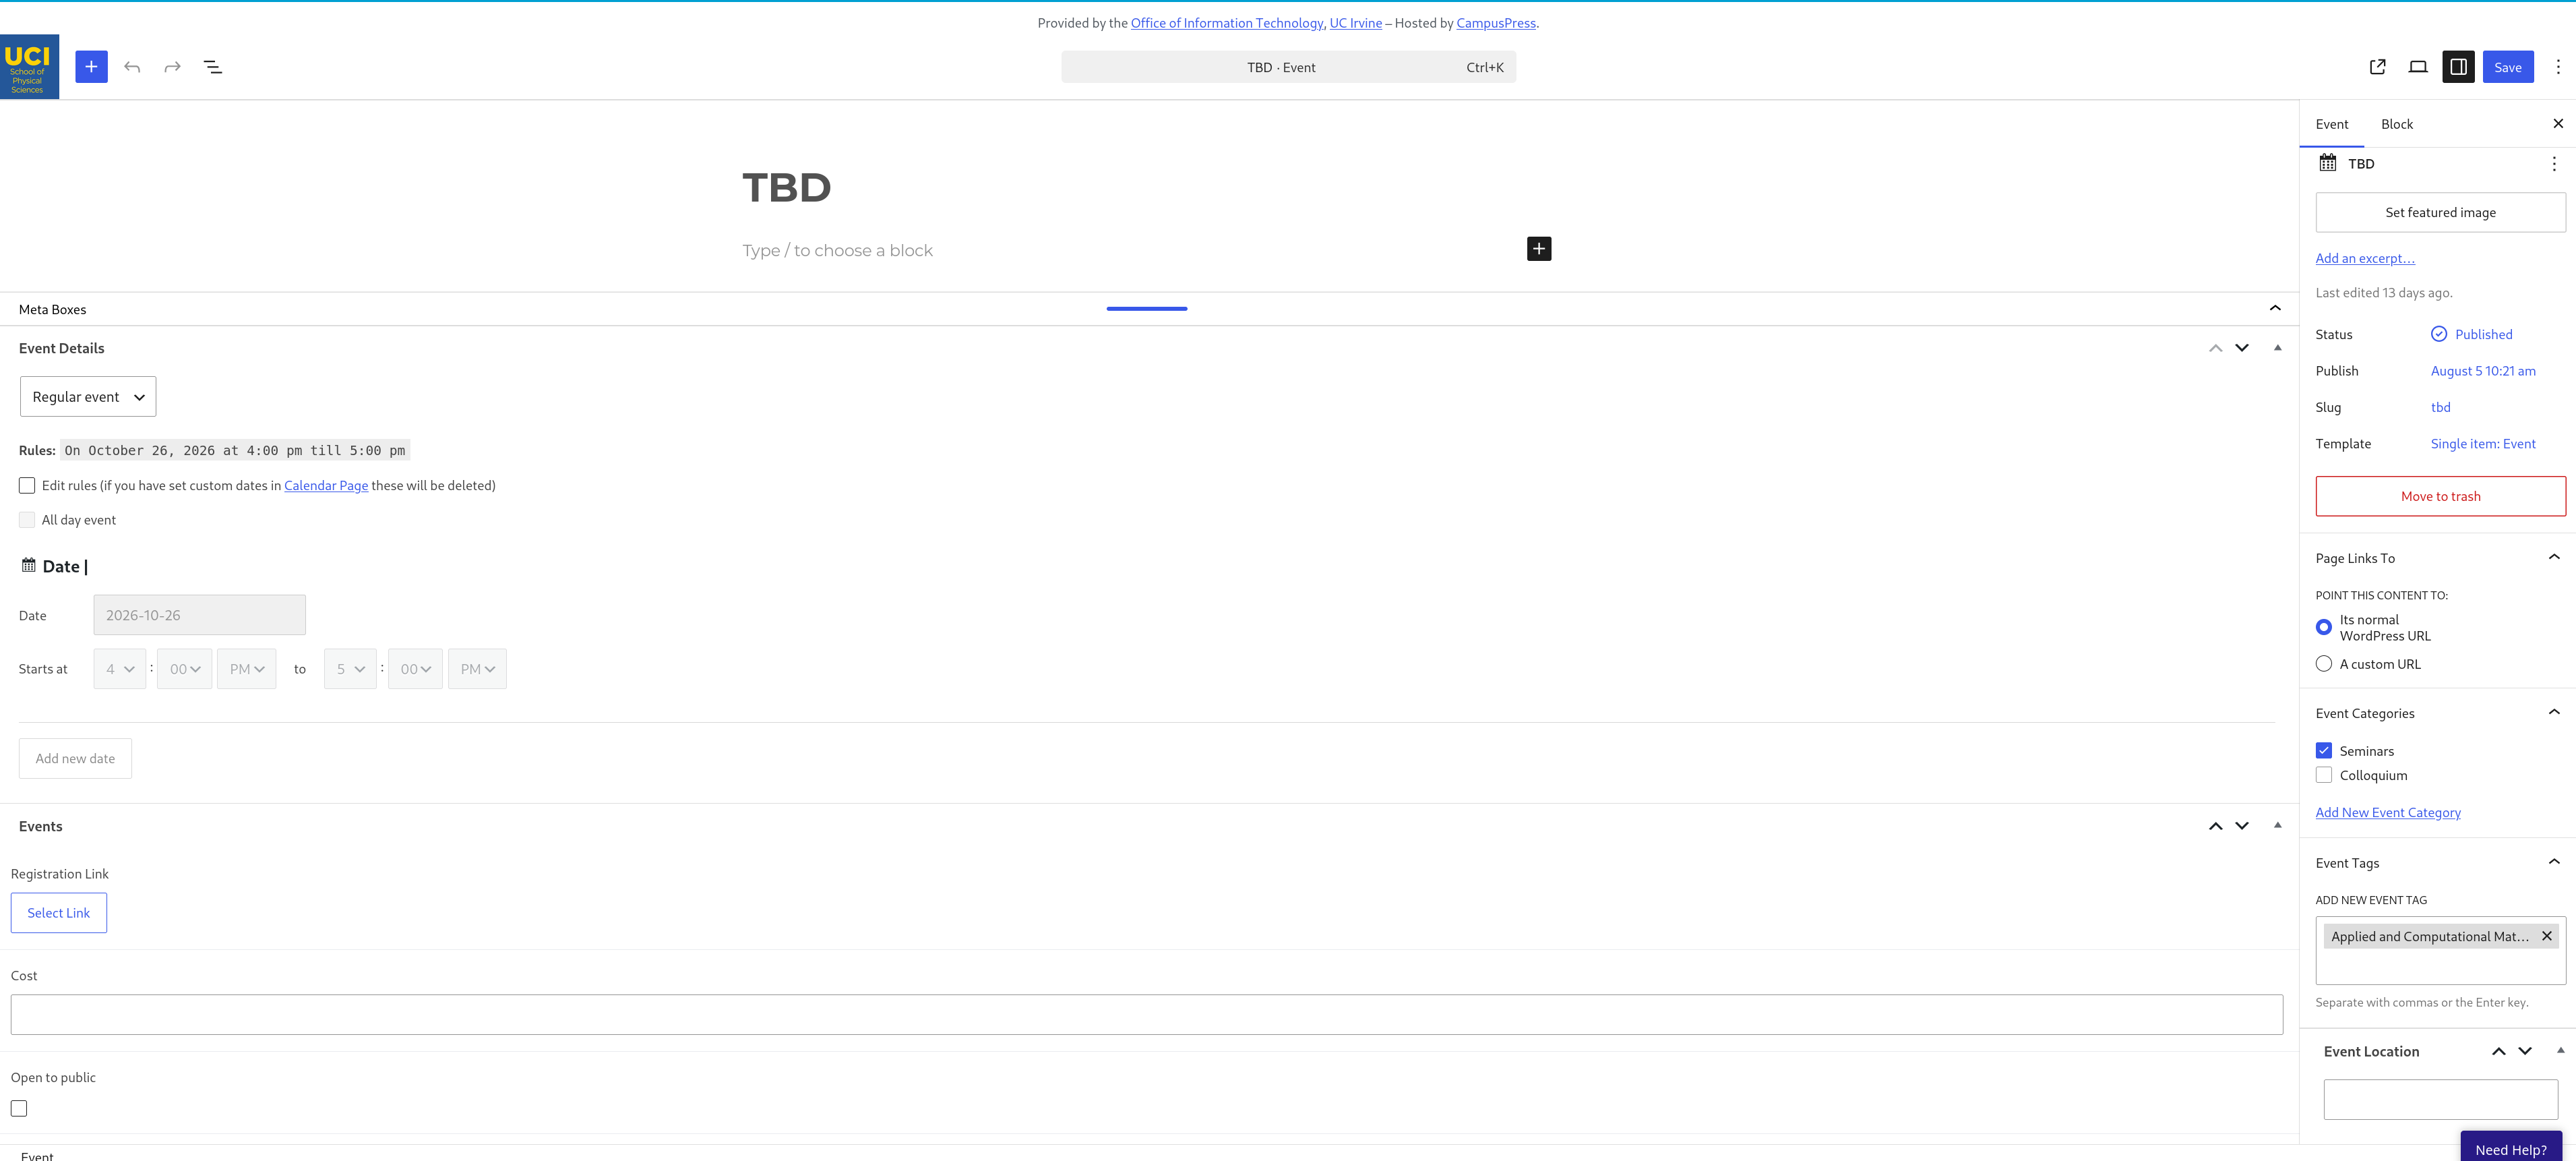Click the redo arrow in toolbar
Screen dimensions: 2576x1161
click(x=172, y=67)
